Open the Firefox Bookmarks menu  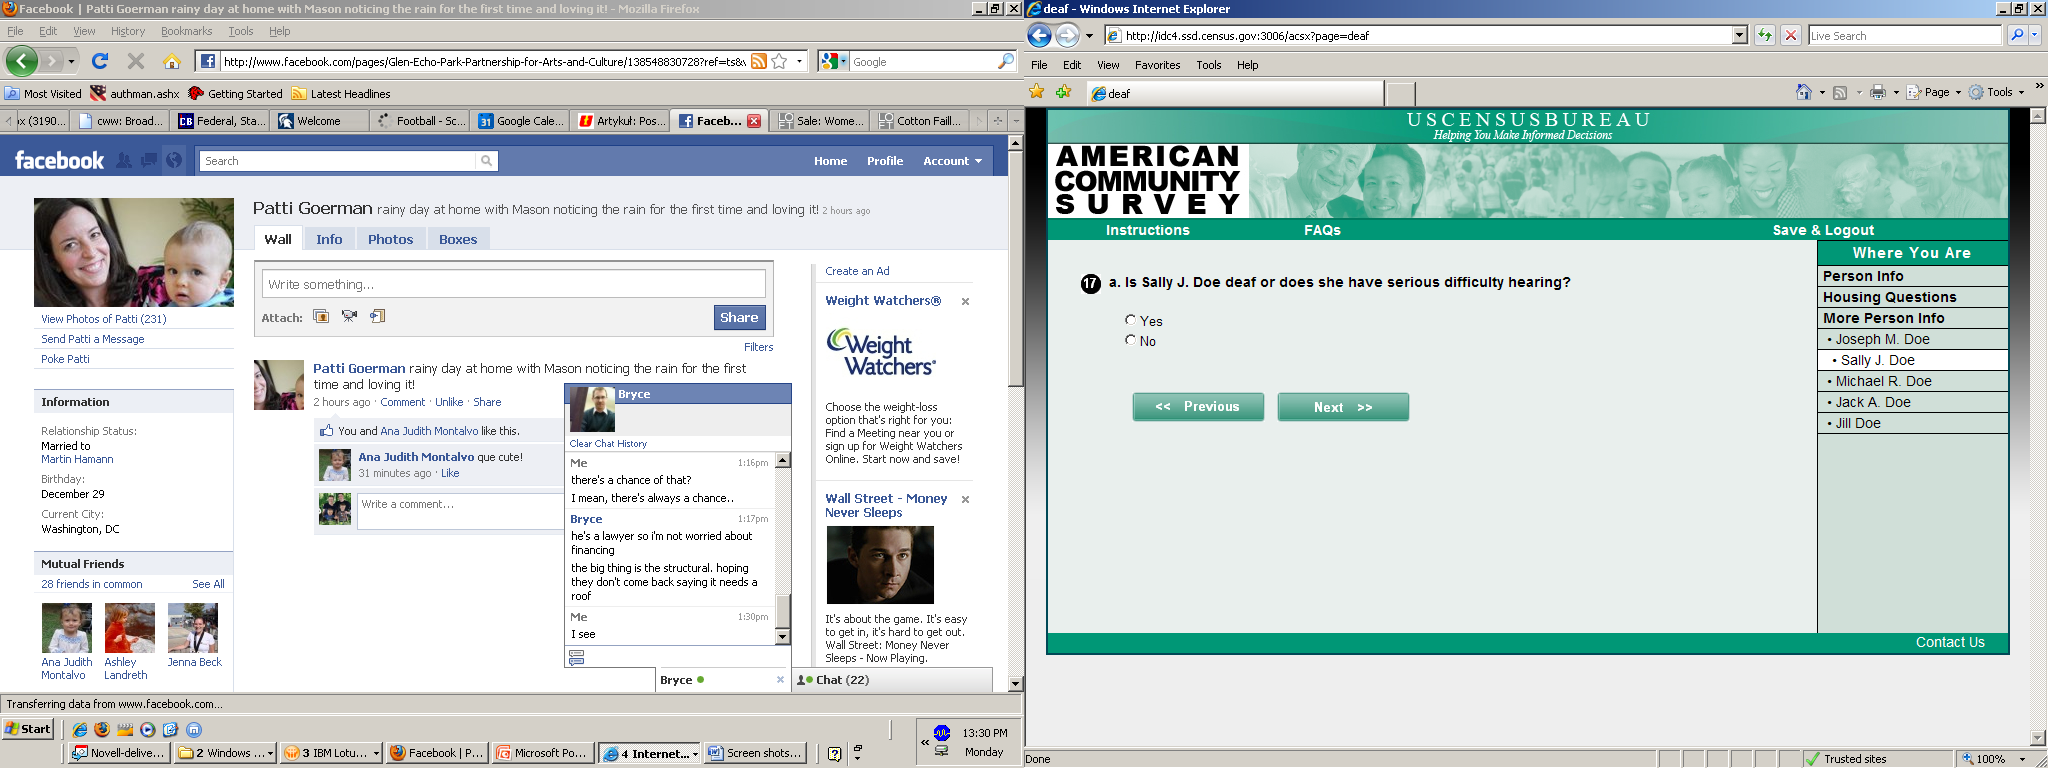[187, 31]
